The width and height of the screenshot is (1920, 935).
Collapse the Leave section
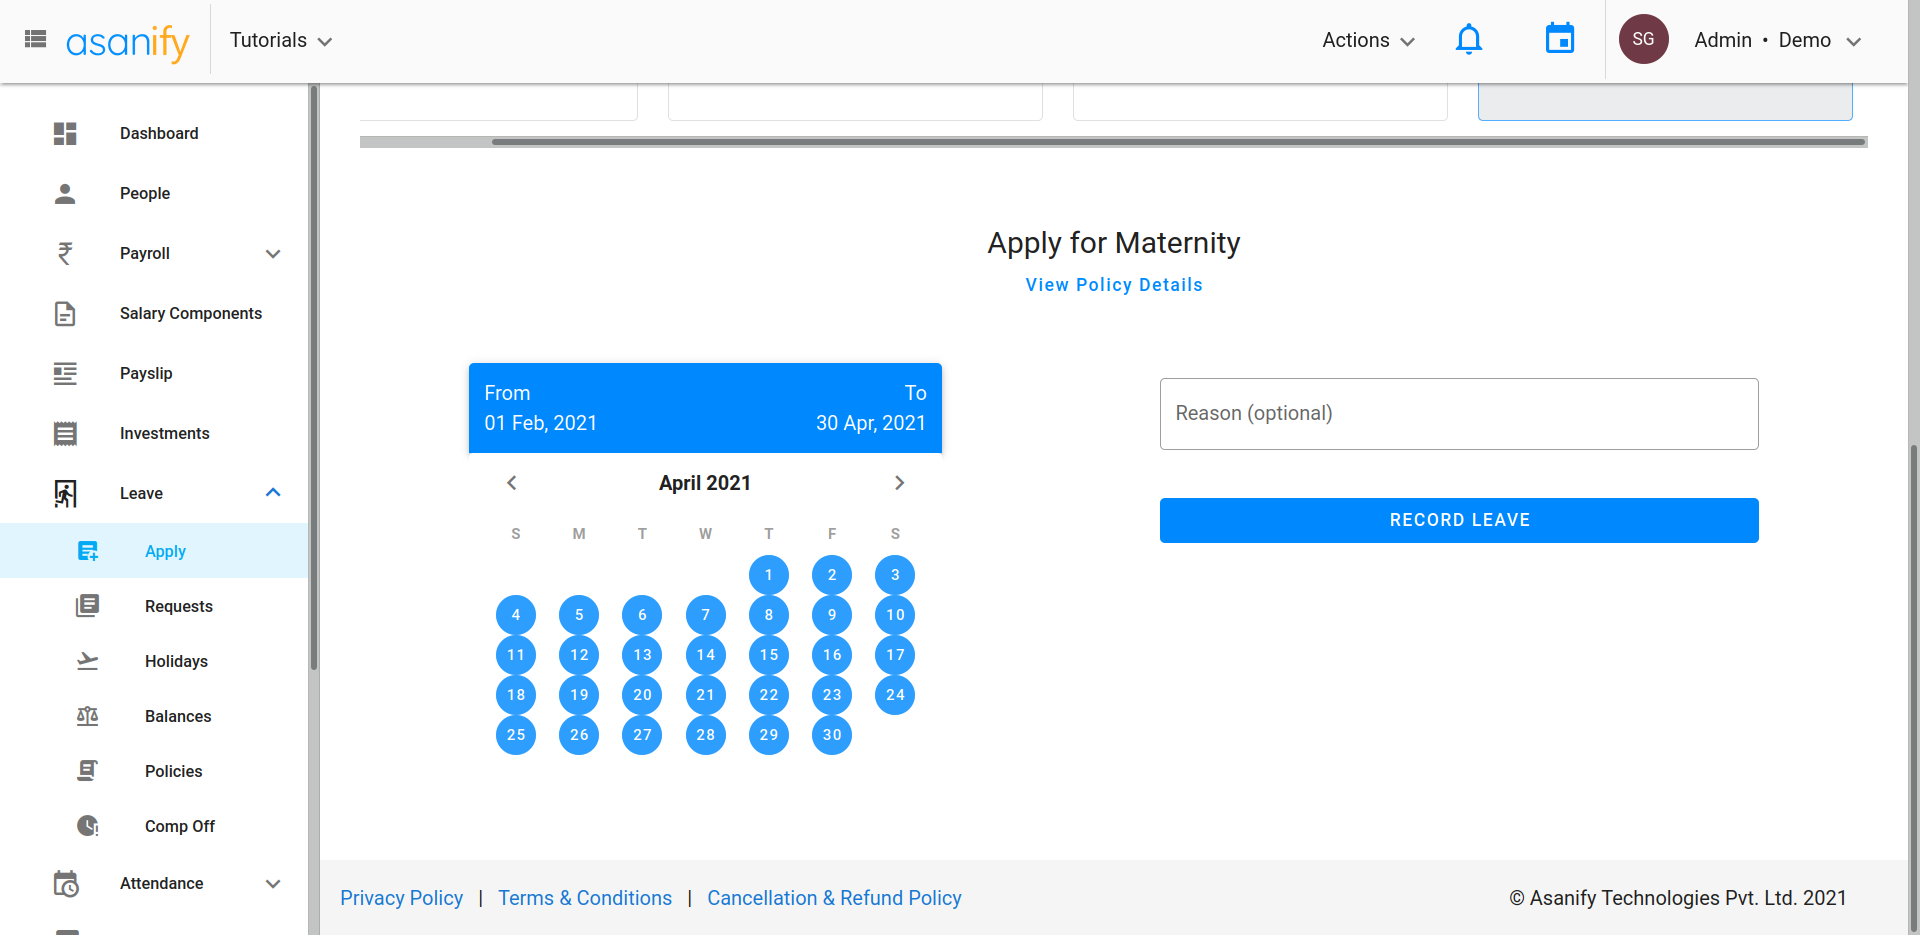click(x=272, y=492)
